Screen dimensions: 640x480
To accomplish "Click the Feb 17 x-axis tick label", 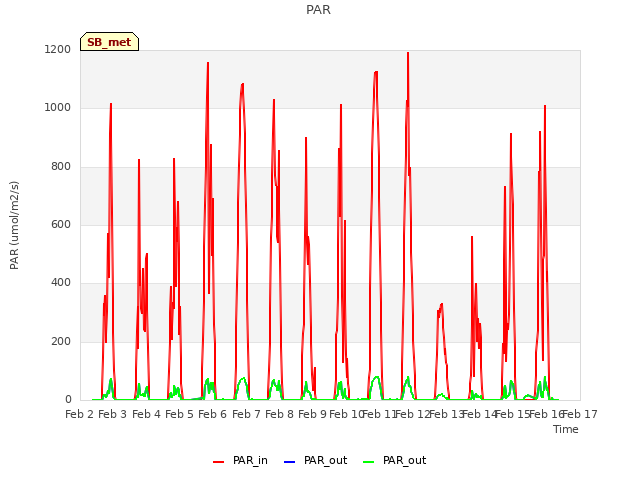I will (x=580, y=414).
